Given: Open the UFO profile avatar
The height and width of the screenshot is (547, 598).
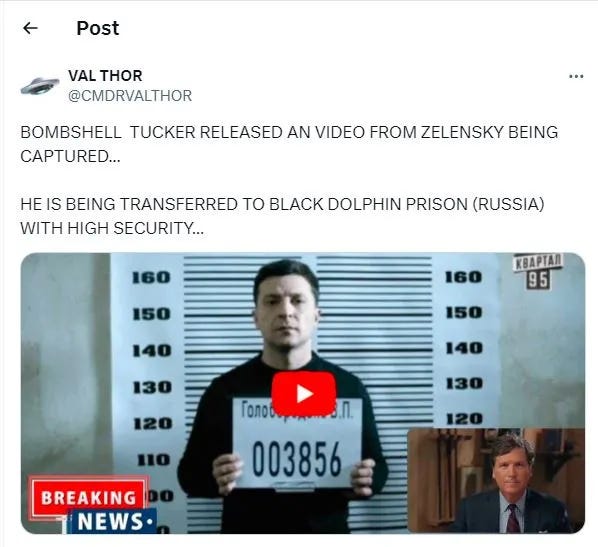Looking at the screenshot, I should tap(39, 85).
